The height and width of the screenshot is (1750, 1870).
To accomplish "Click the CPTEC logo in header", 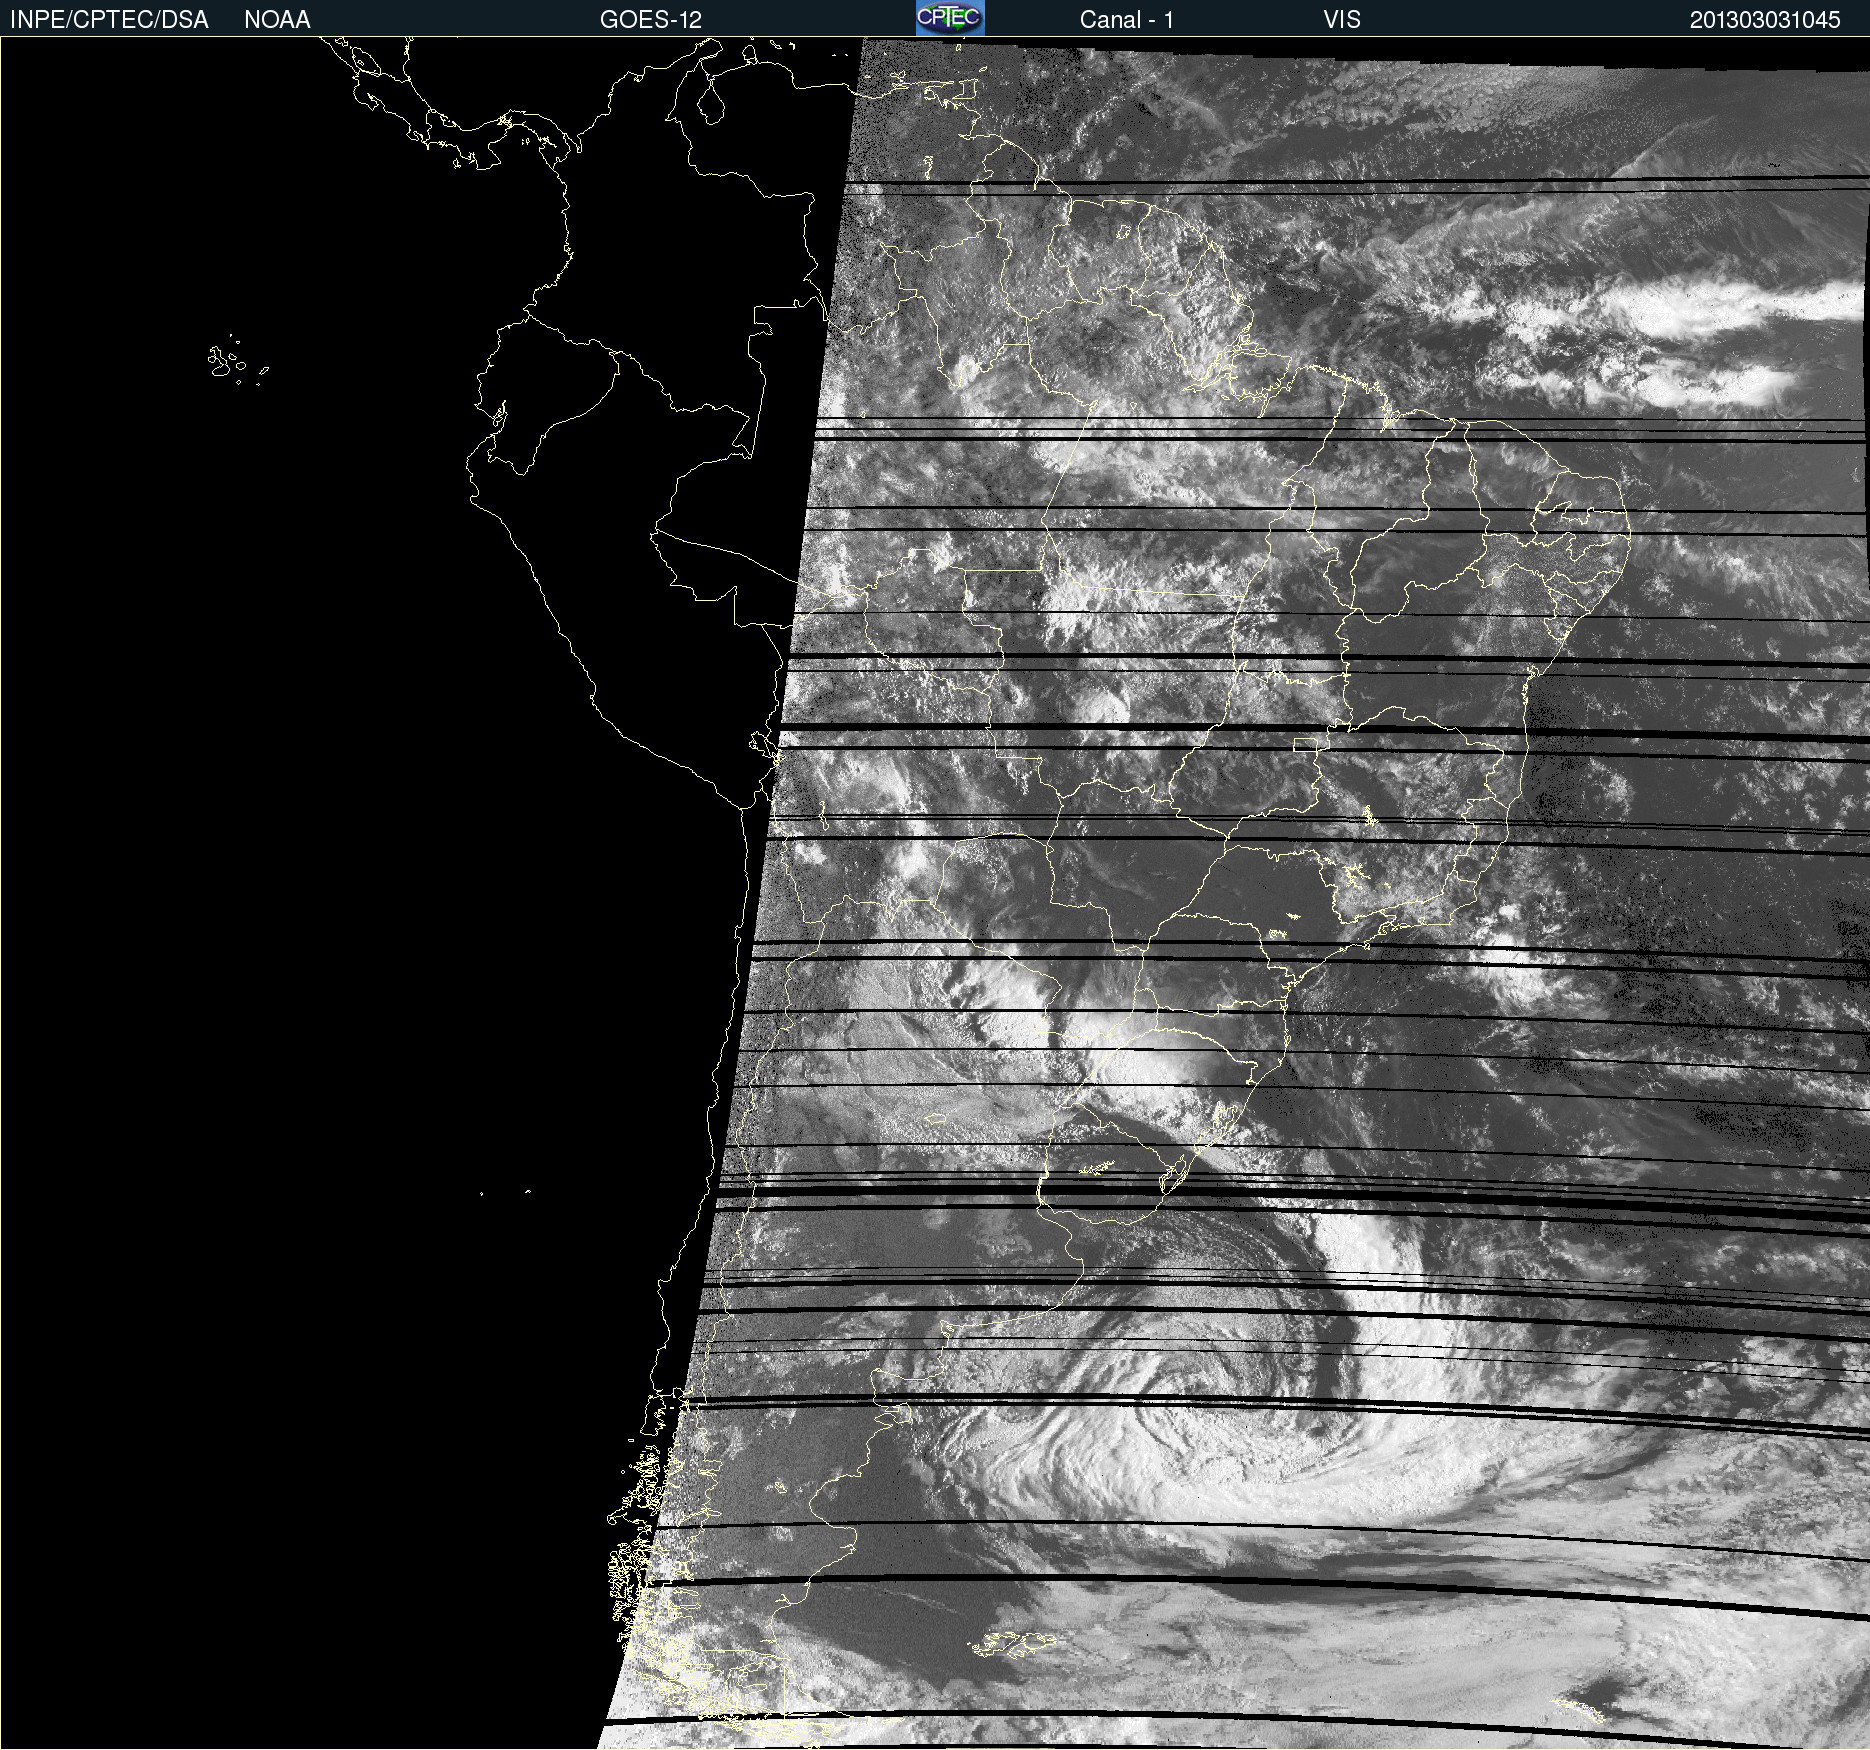I will point(950,18).
